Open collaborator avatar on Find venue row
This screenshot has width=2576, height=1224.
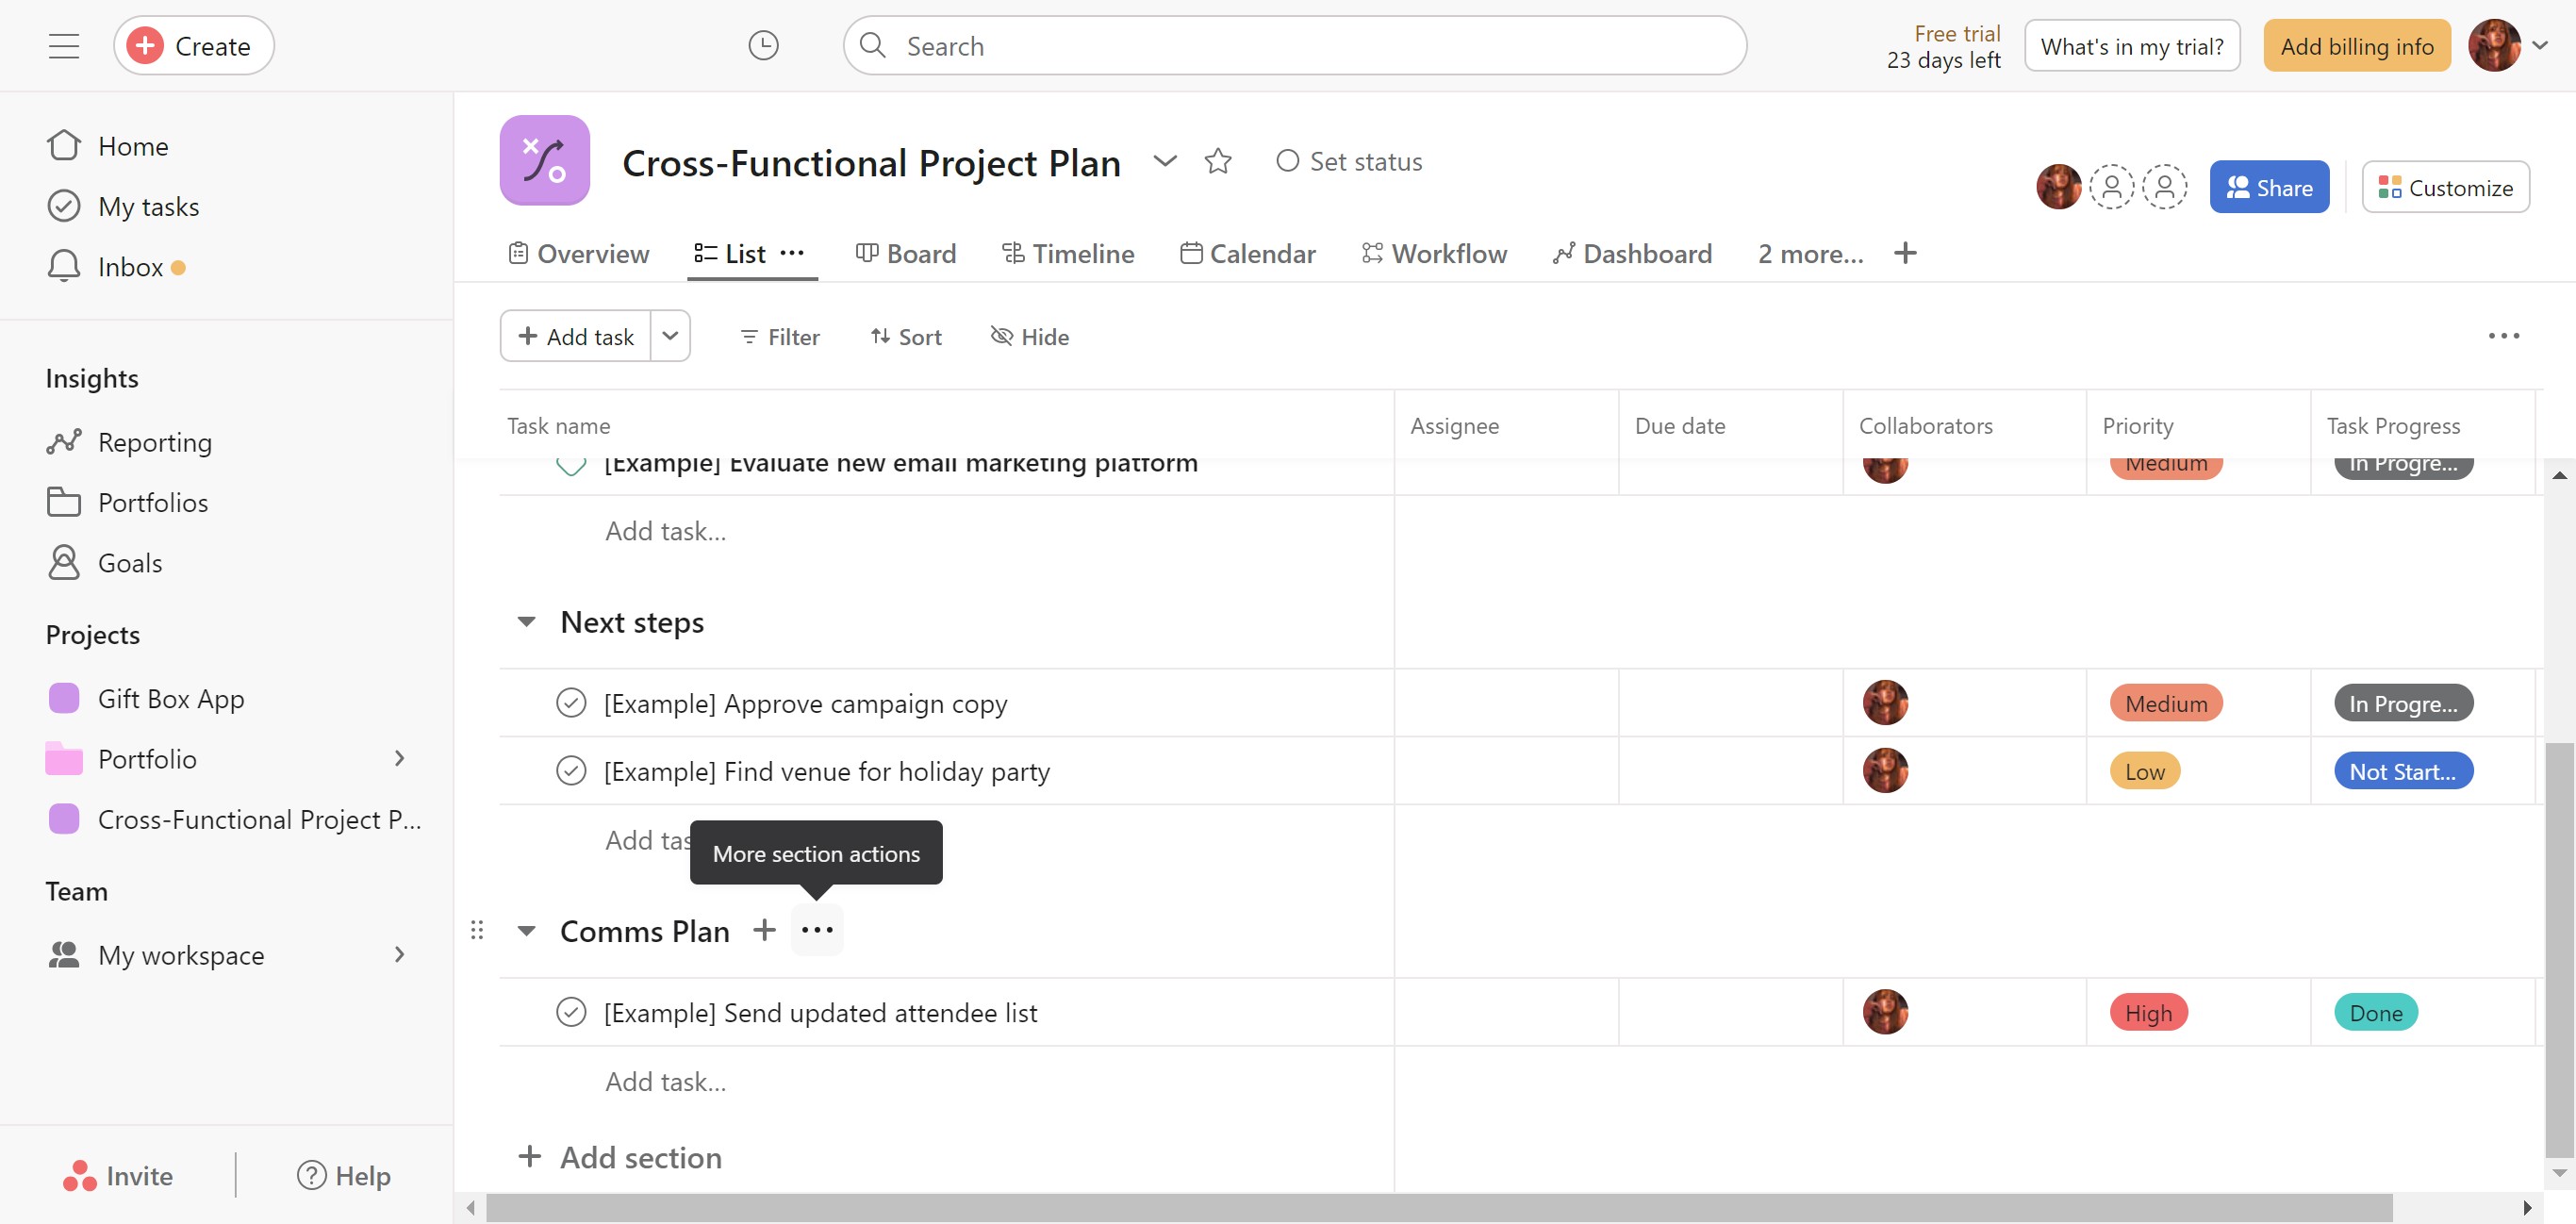(1885, 771)
